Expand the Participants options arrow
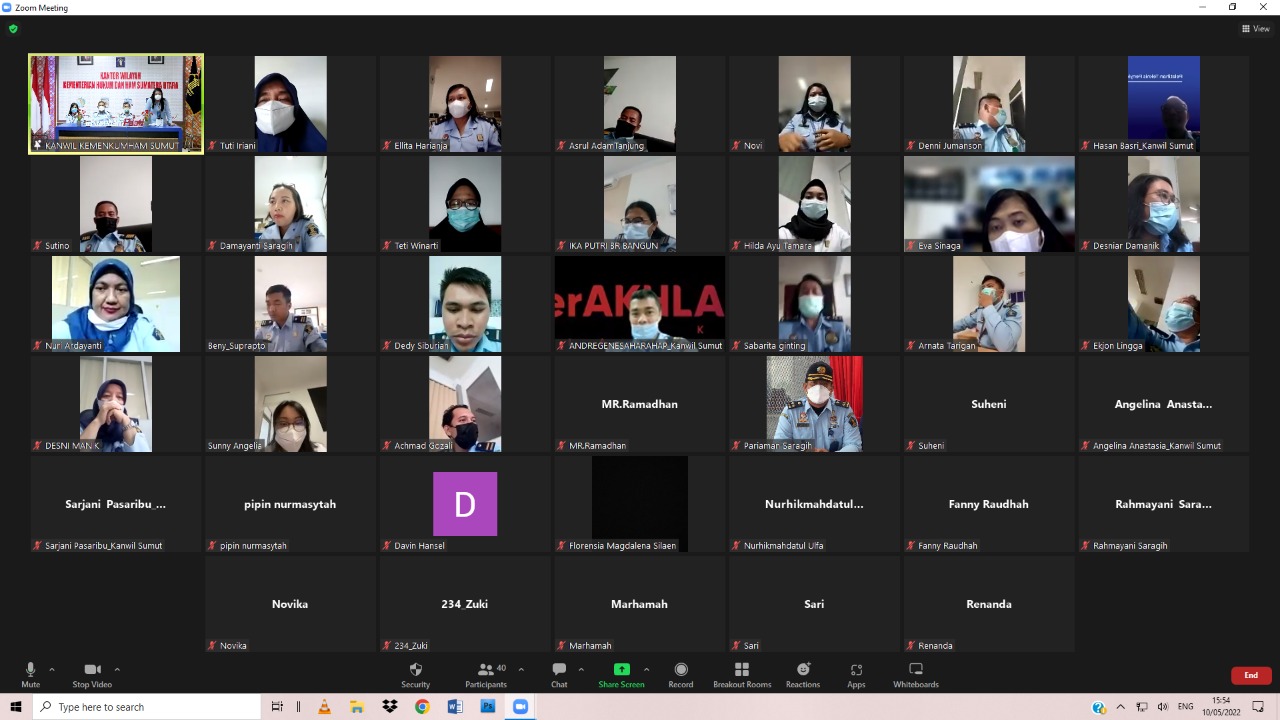 click(521, 670)
